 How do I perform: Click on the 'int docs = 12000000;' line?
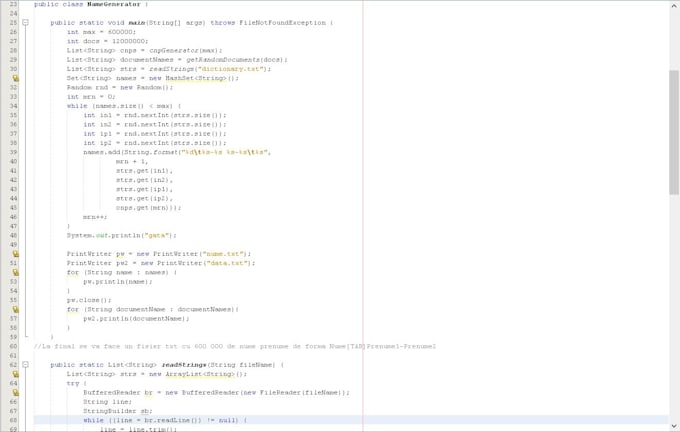click(x=108, y=41)
